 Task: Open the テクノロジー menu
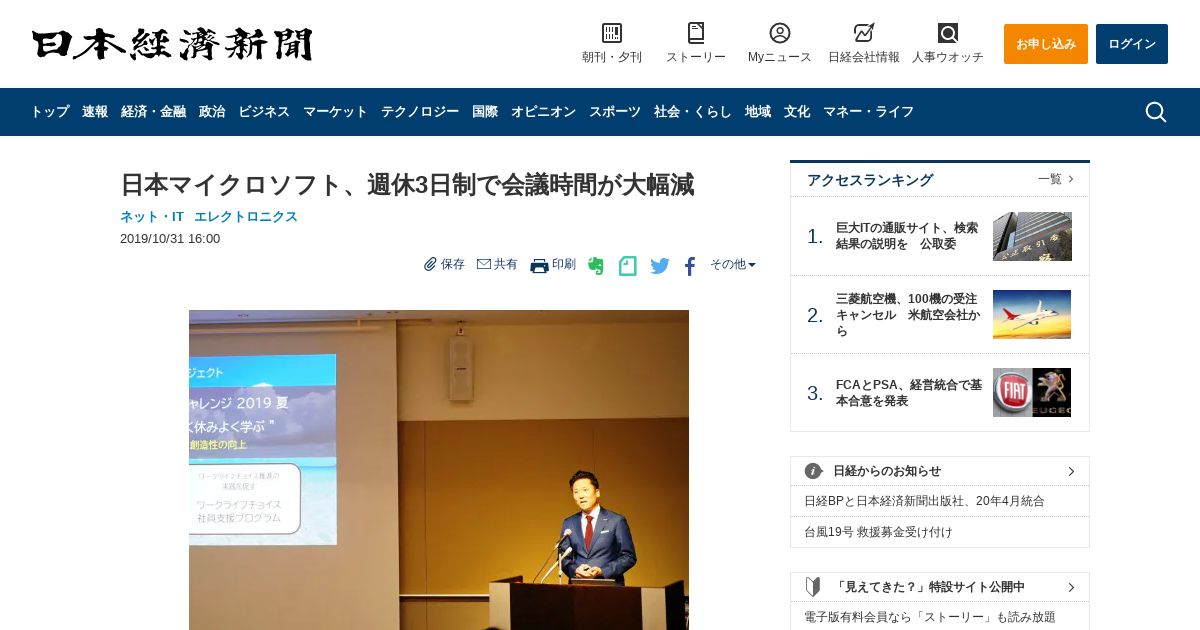(420, 112)
